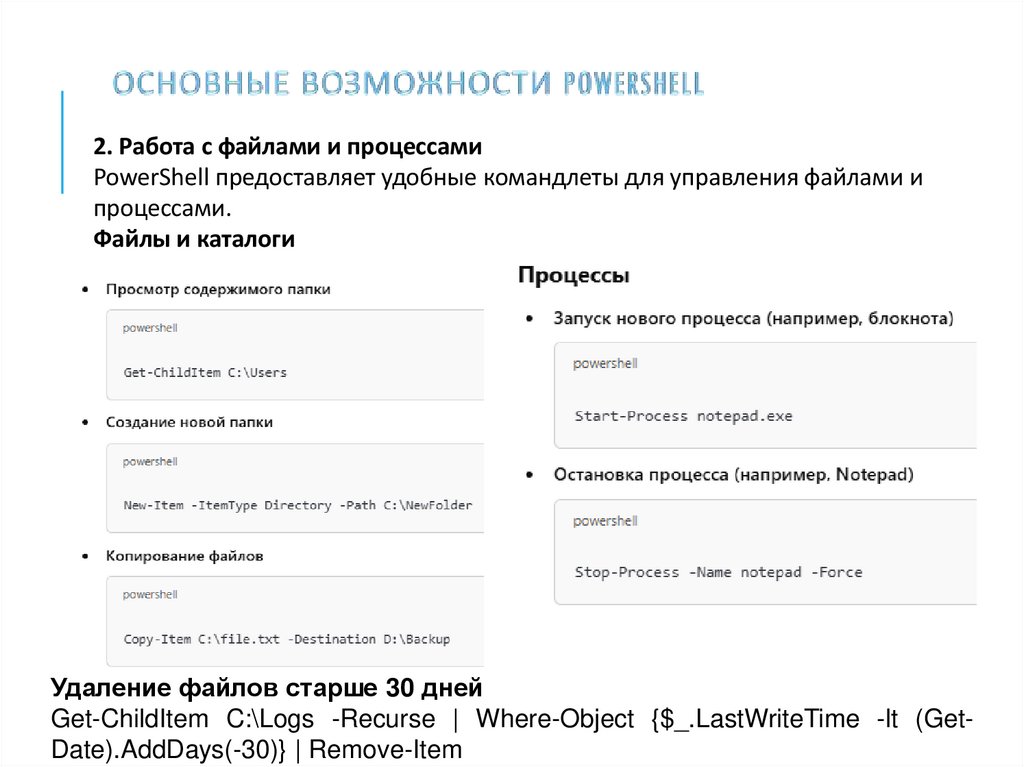Click the code 'New-Item -ItemType Directory -Path C:\NewFolder'

coord(298,505)
